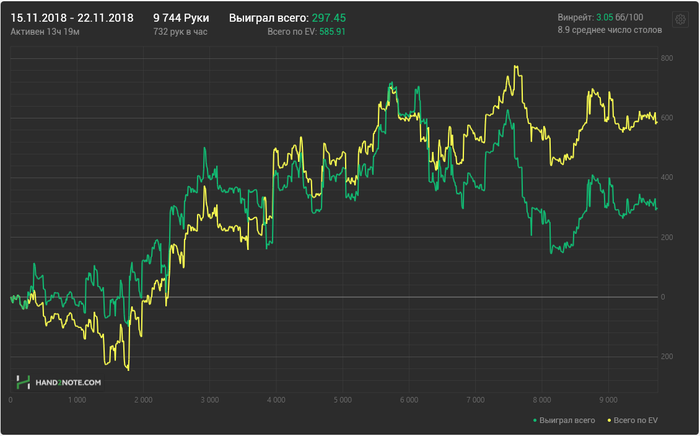Viewport: 700px width, 436px height.
Task: Click the 5 000 x-axis tick label
Action: coord(340,400)
